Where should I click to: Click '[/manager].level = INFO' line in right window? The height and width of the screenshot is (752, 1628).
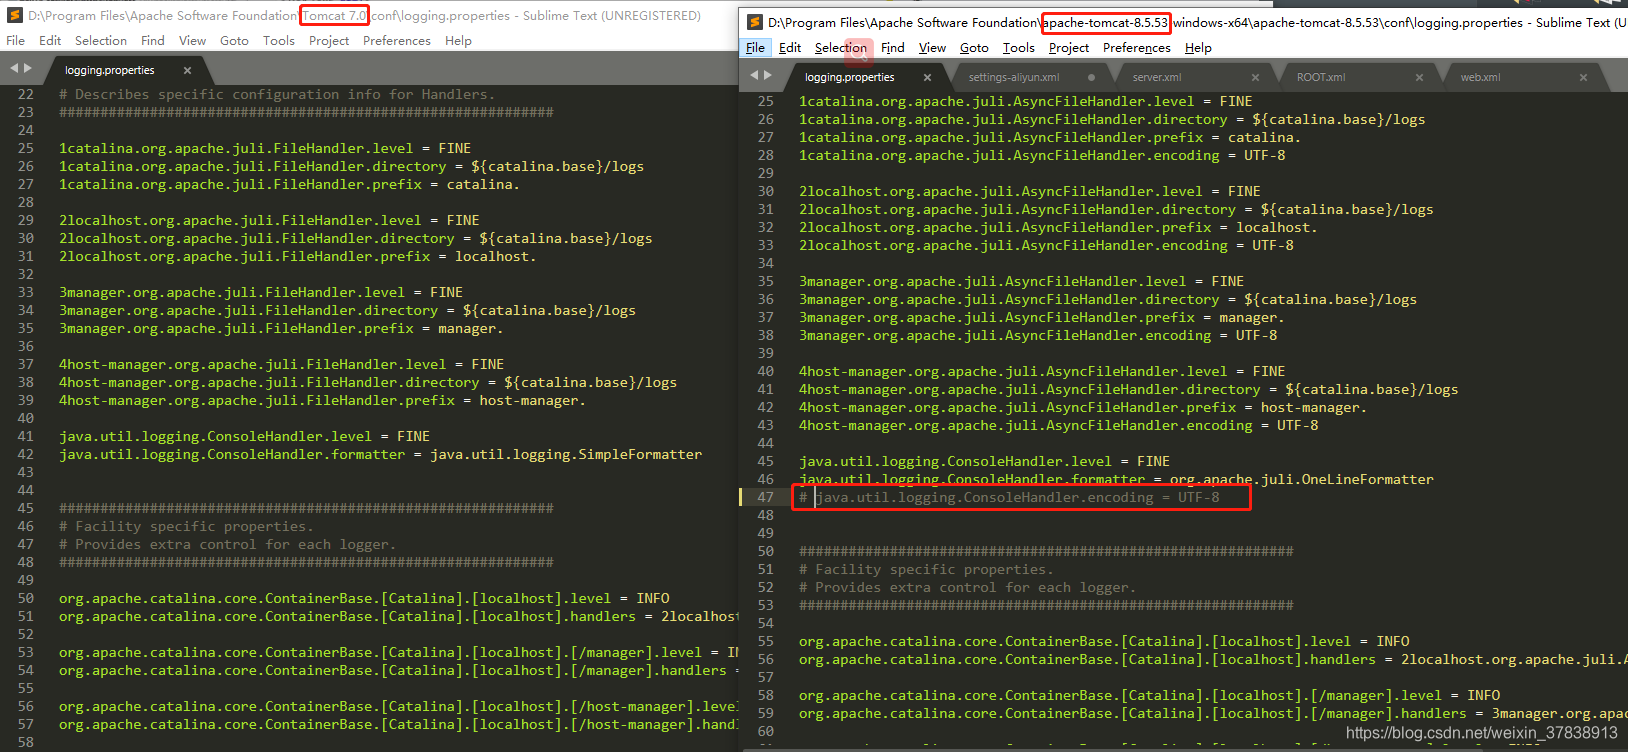pyautogui.click(x=1149, y=695)
